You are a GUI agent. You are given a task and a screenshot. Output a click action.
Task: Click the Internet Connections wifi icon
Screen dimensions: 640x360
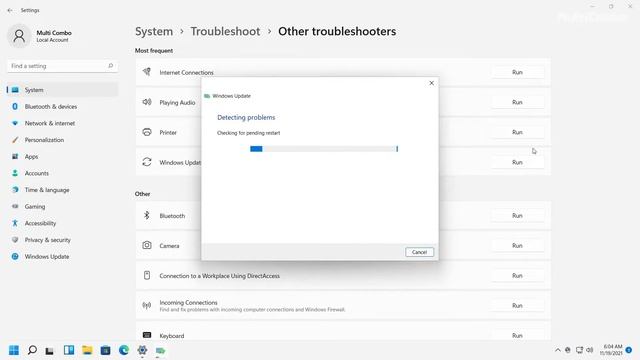tap(147, 72)
